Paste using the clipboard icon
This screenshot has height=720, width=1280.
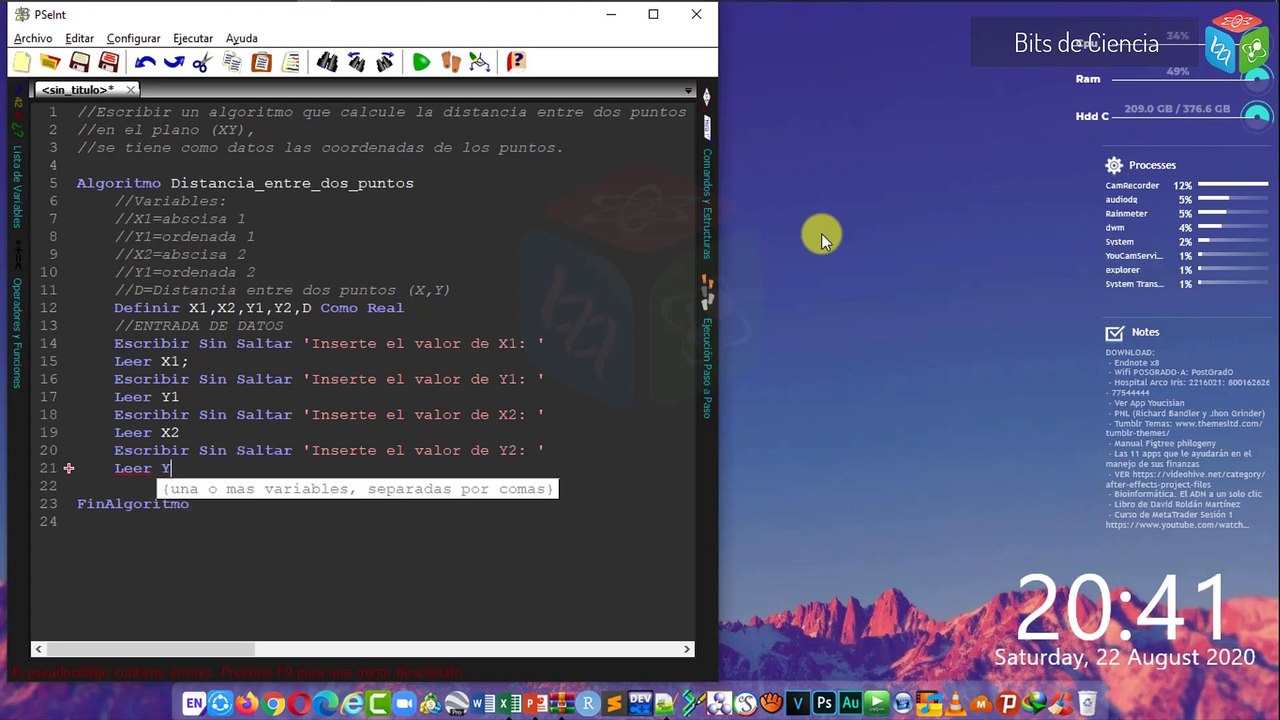tap(261, 63)
